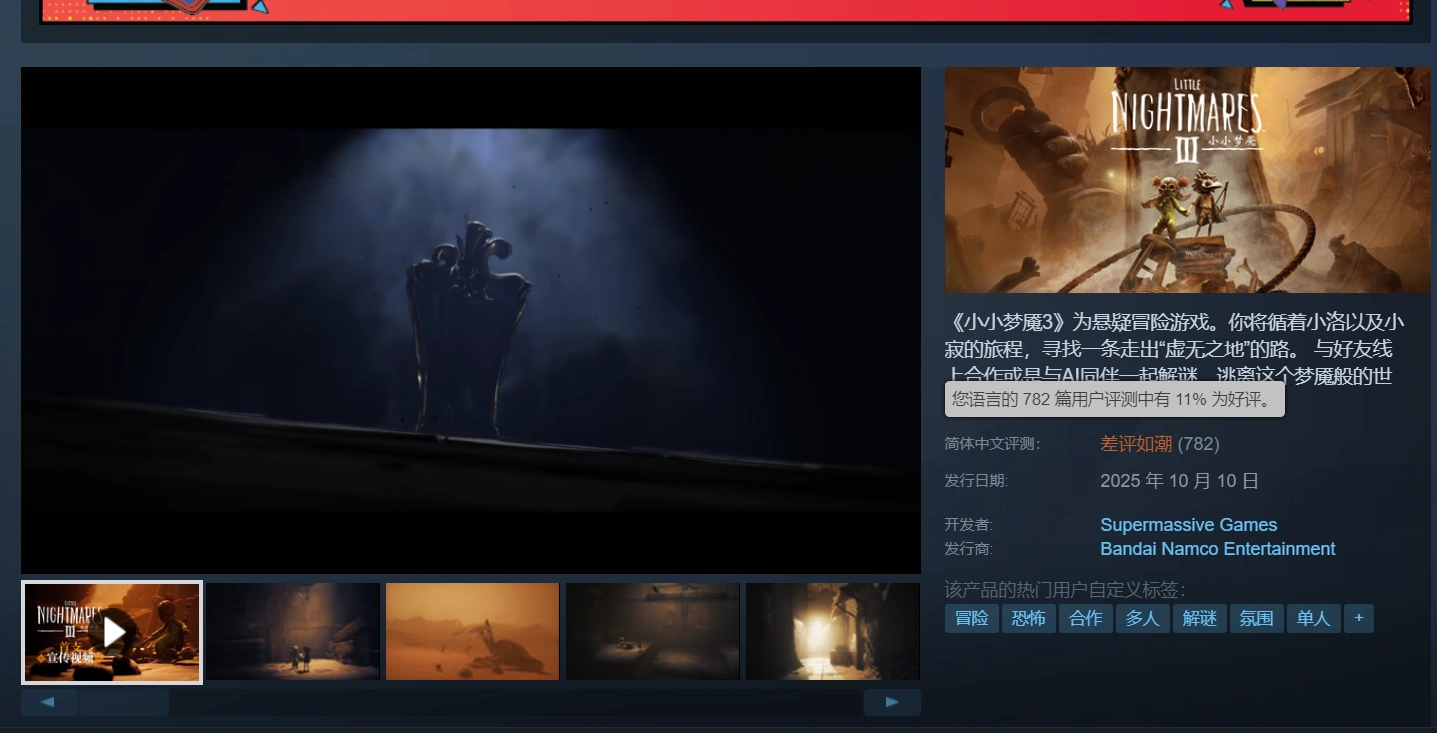Select the 多人 tag

click(x=1142, y=619)
